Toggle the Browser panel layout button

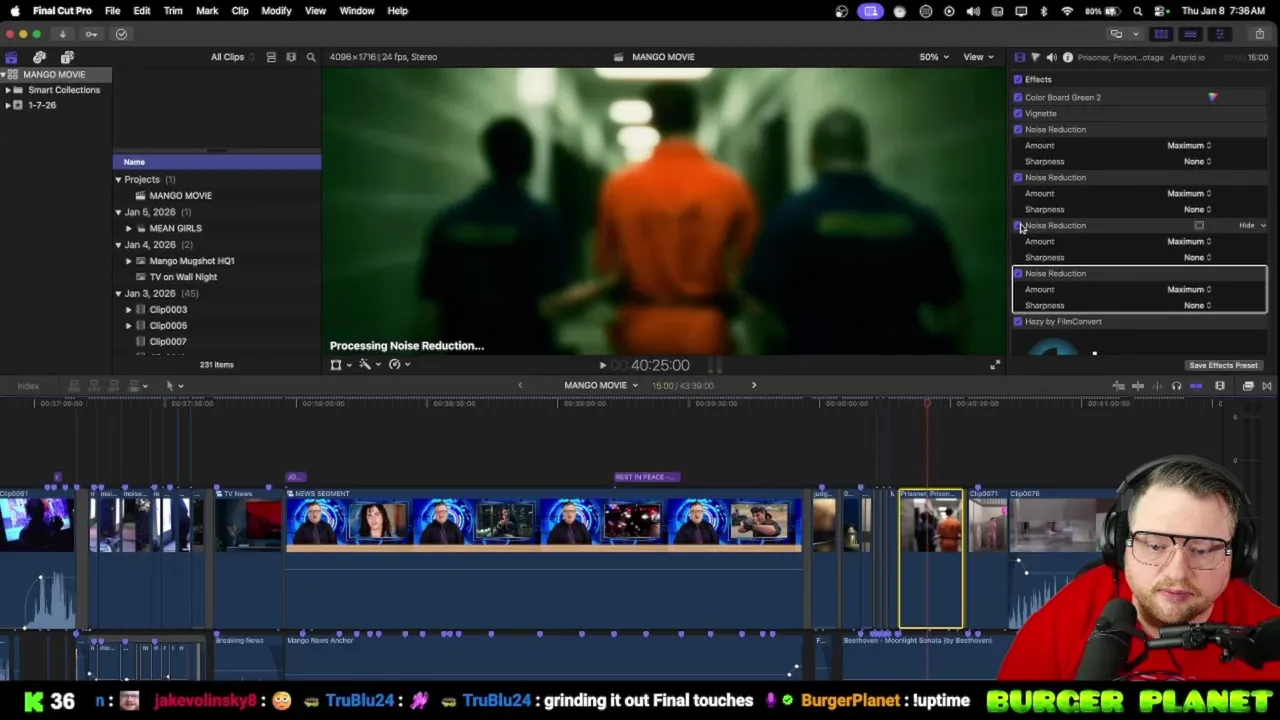point(1161,34)
